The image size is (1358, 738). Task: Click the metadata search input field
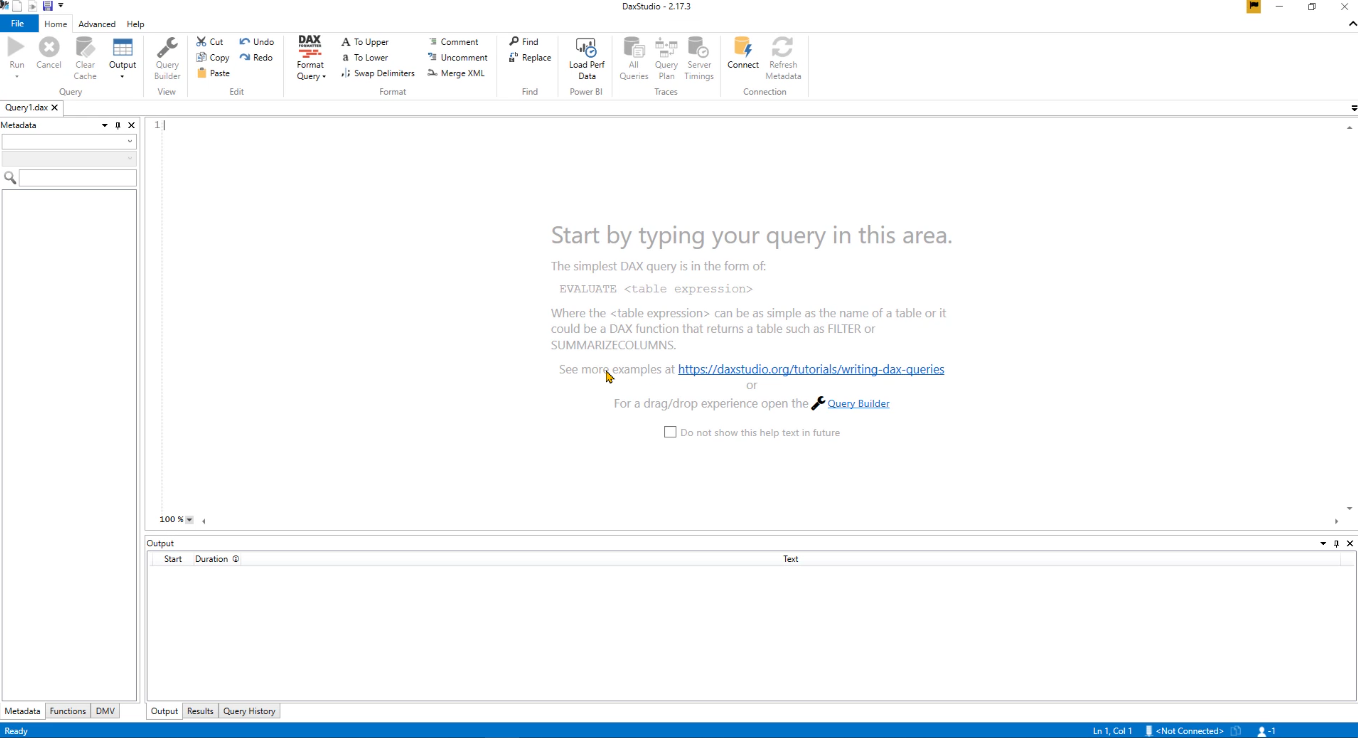(x=78, y=178)
